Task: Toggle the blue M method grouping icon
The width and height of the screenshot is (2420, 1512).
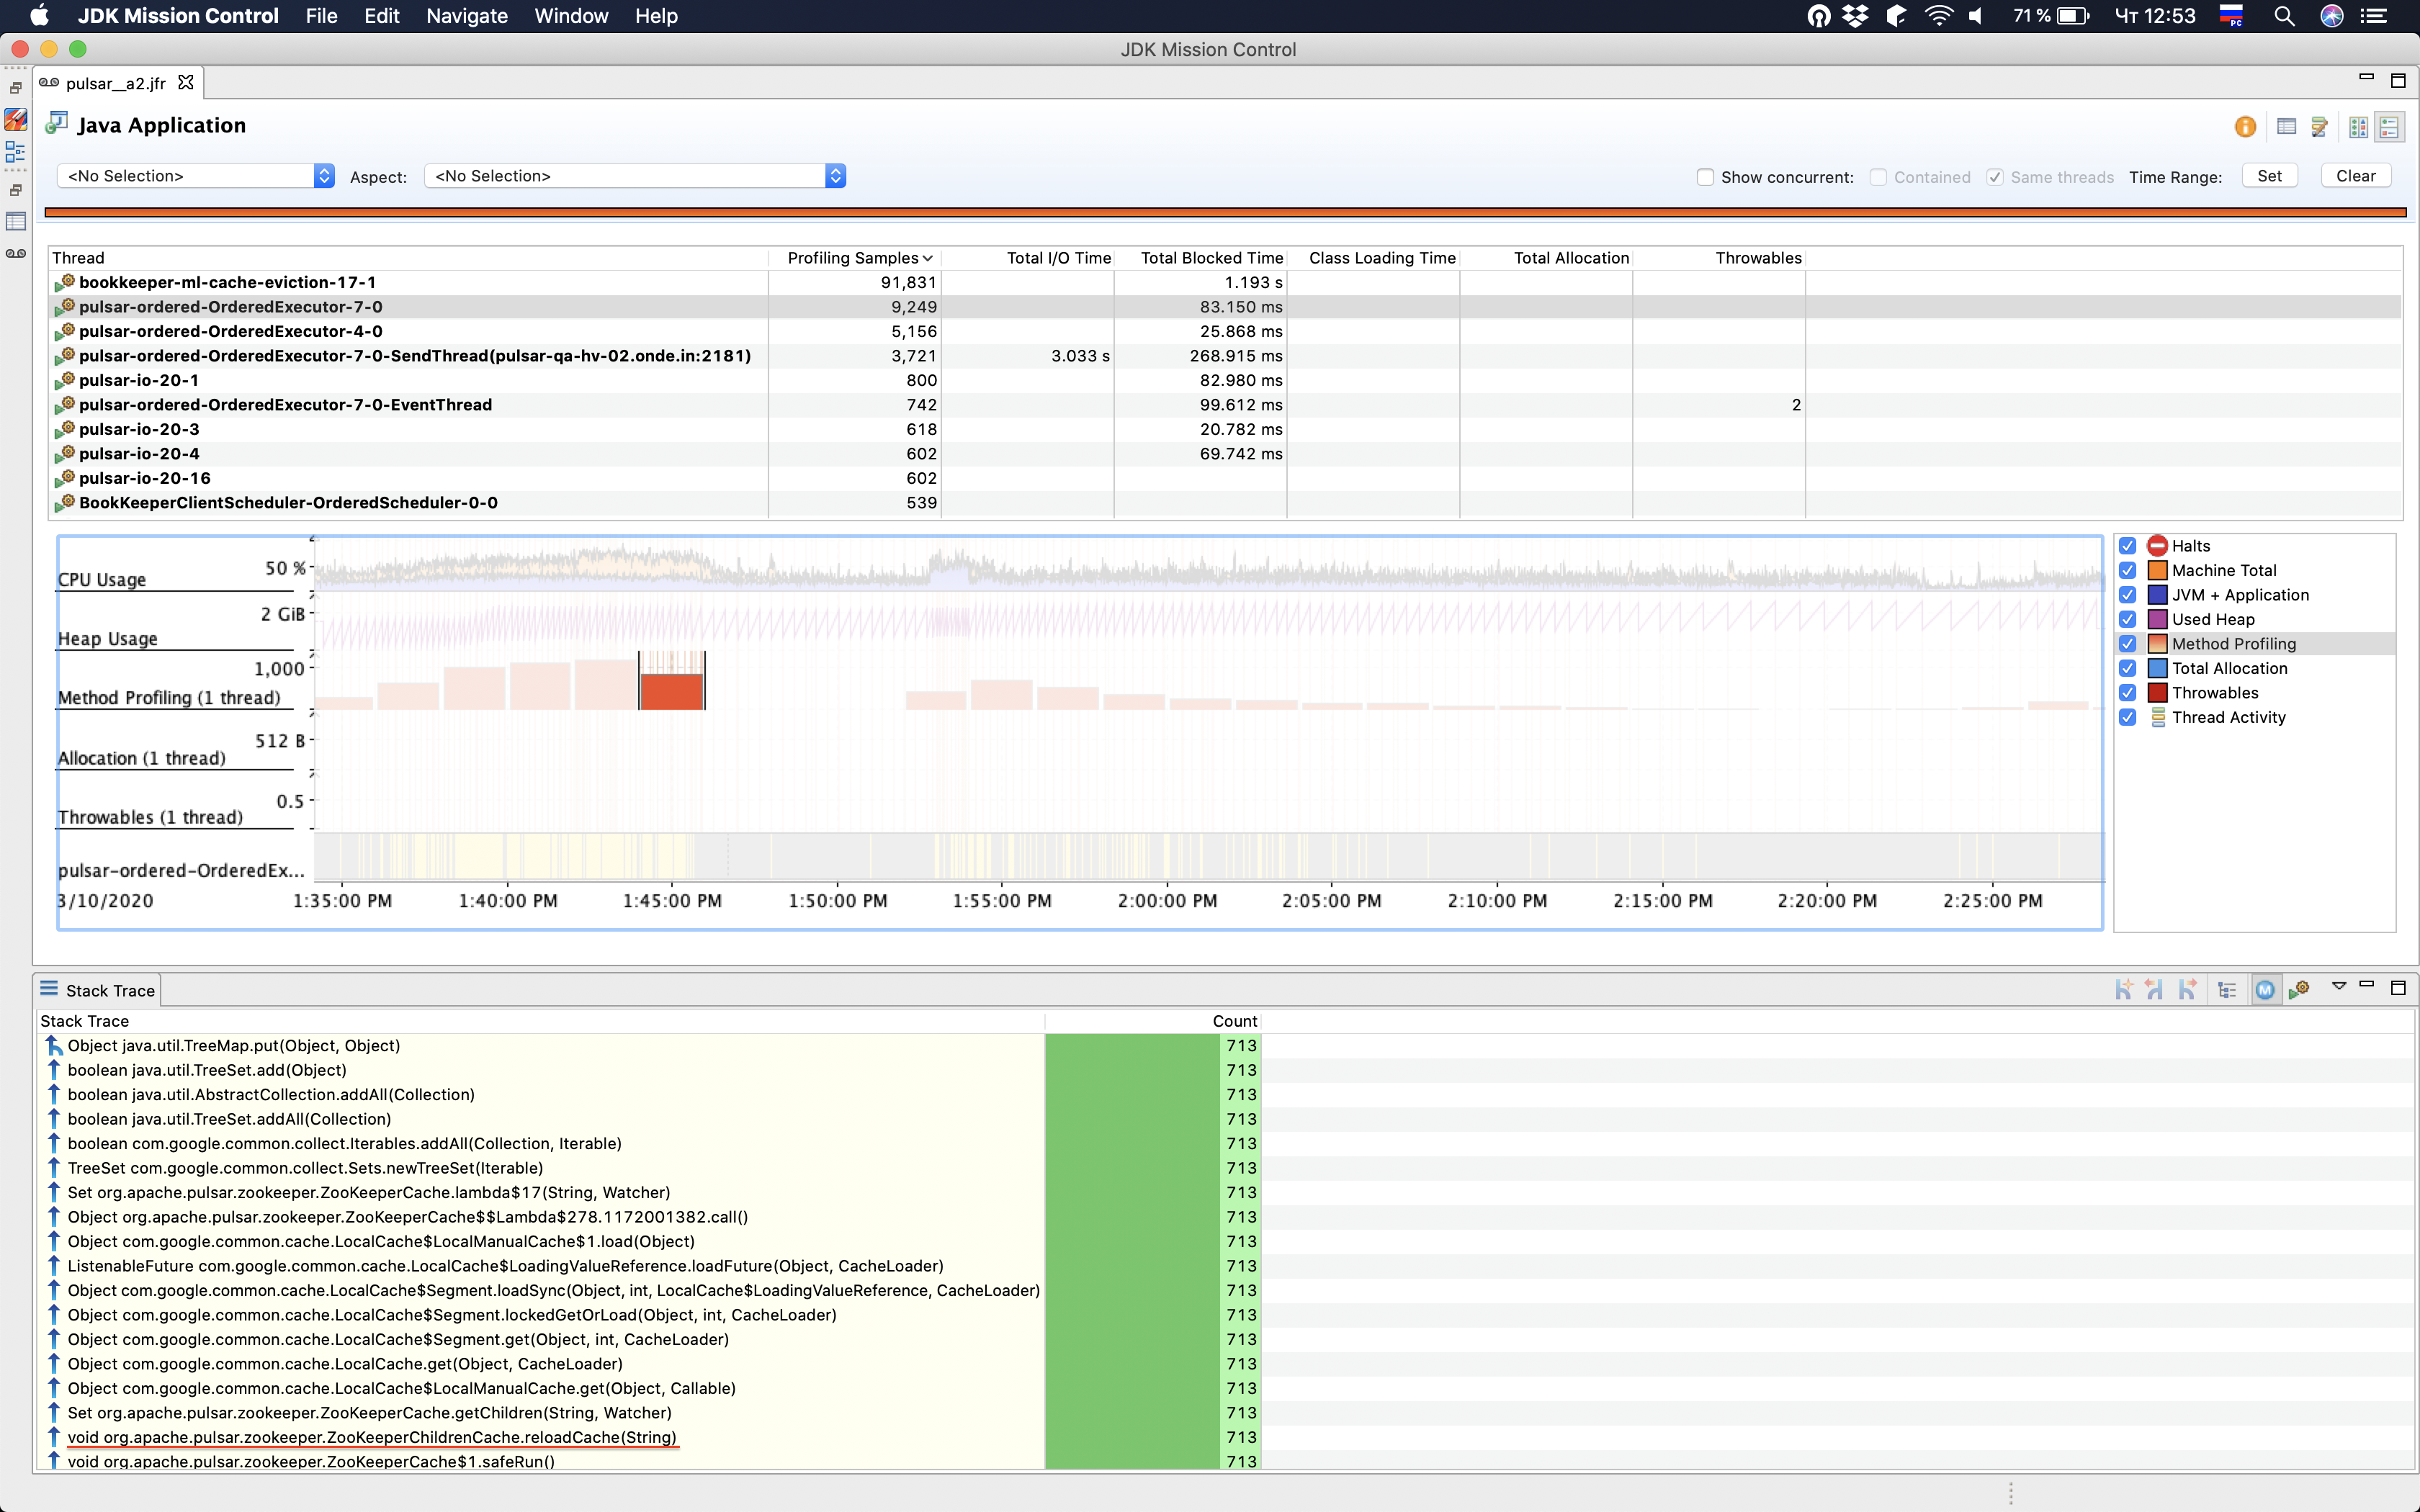Action: coord(2265,989)
